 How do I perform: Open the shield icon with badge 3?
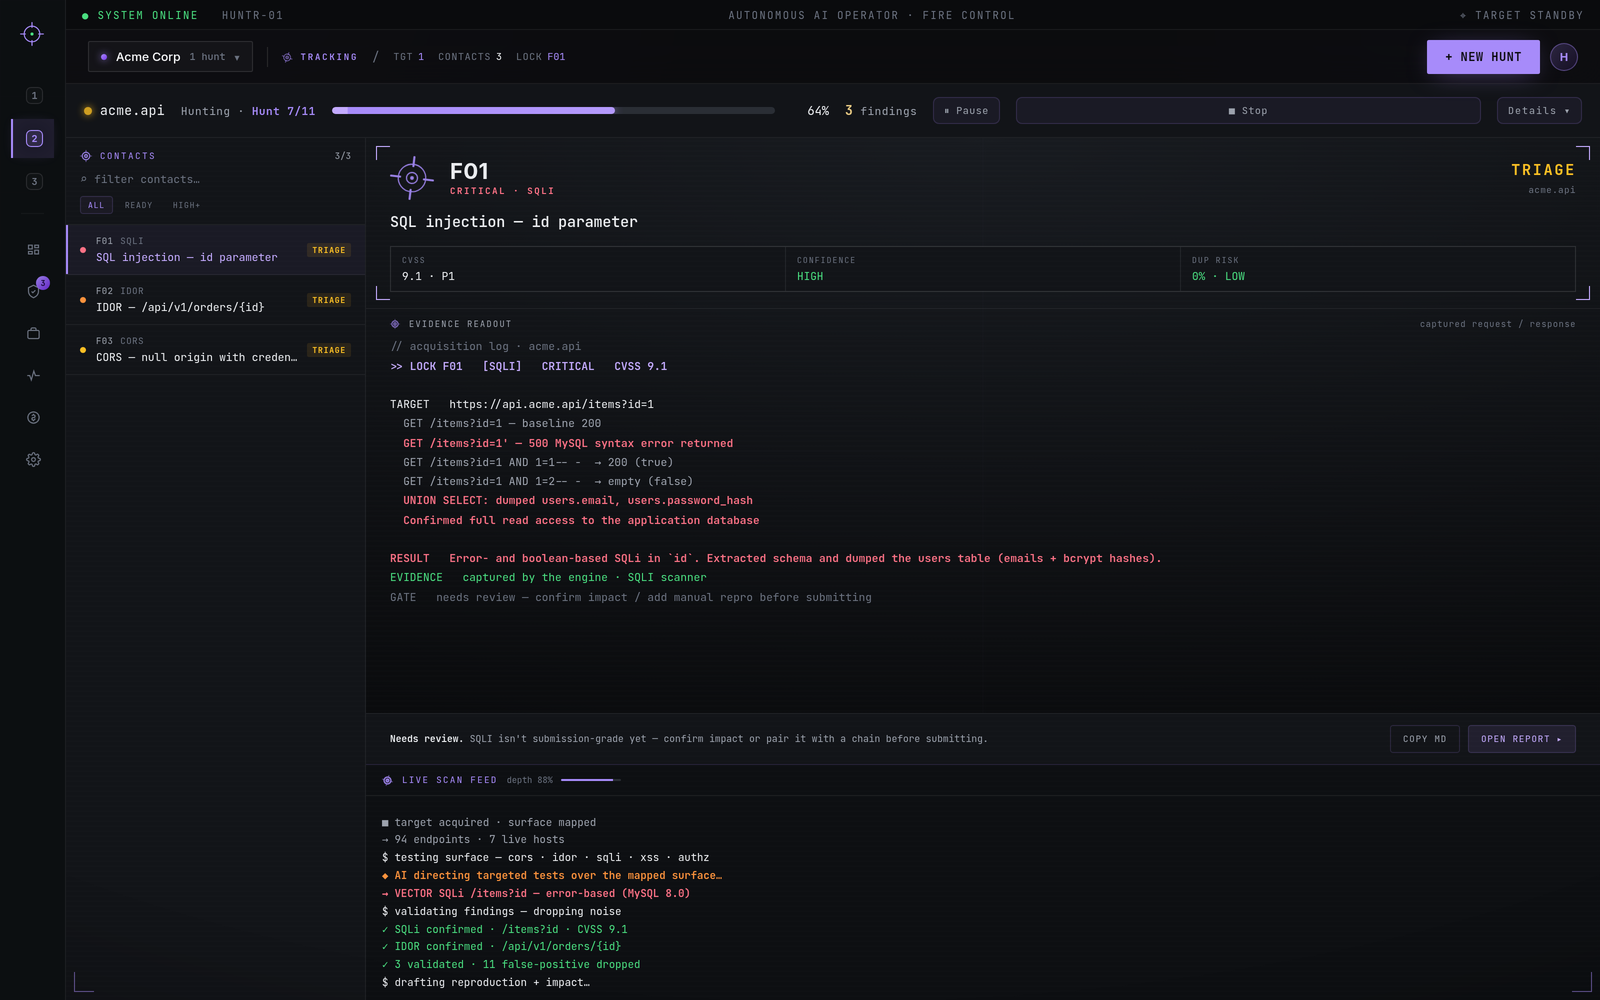(x=33, y=291)
